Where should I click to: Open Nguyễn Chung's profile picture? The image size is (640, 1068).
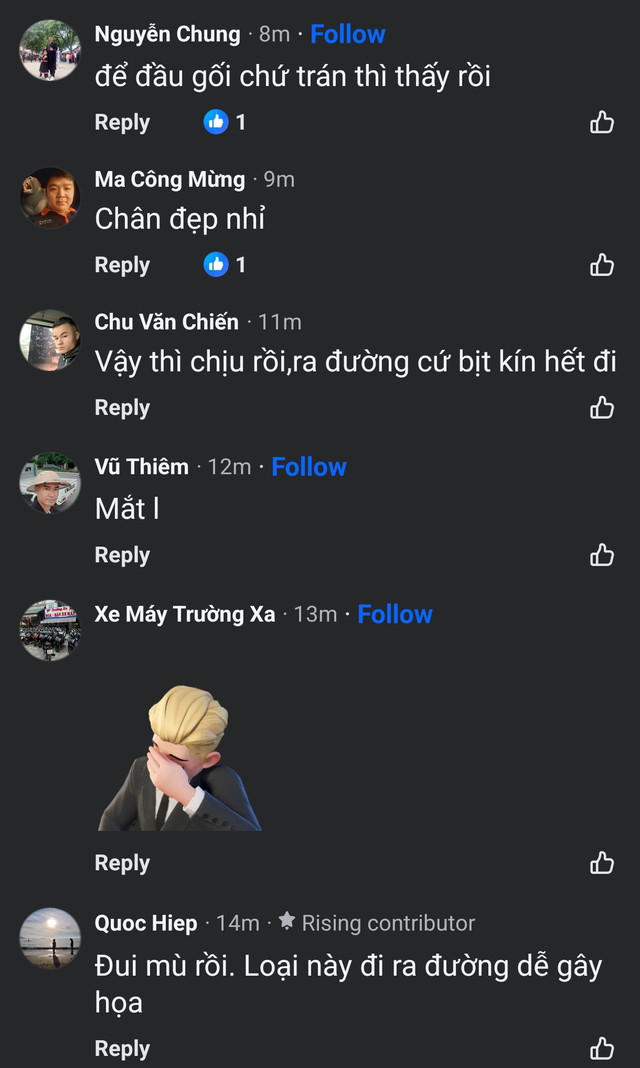tap(50, 50)
